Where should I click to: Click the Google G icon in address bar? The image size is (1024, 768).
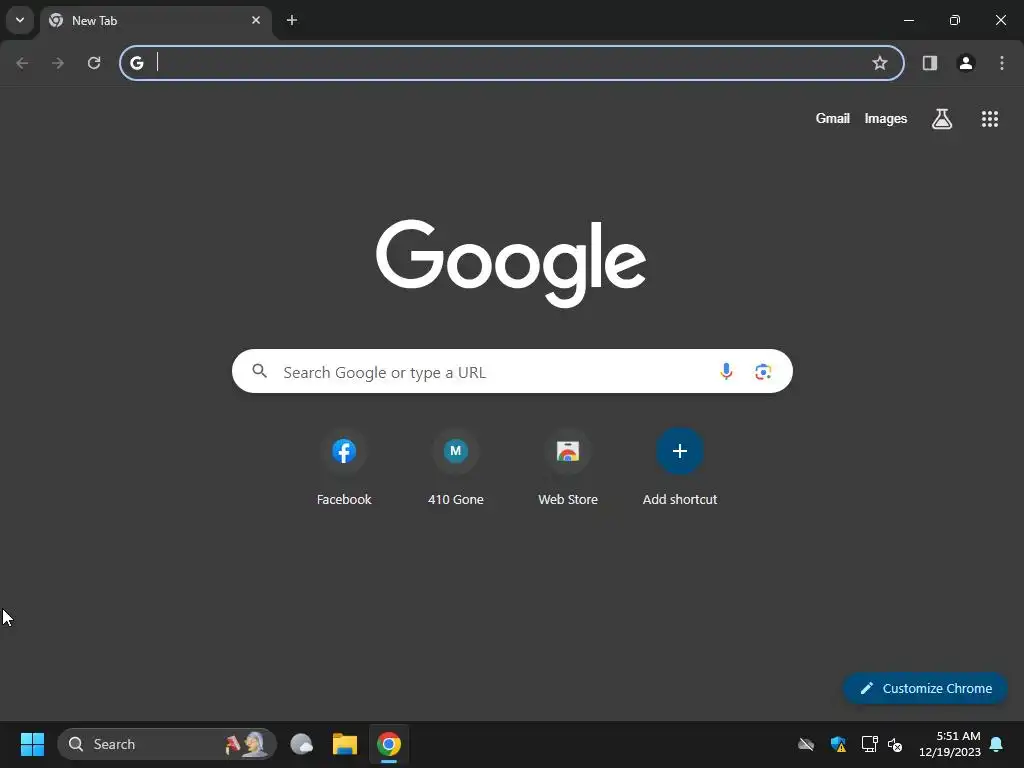click(x=136, y=63)
